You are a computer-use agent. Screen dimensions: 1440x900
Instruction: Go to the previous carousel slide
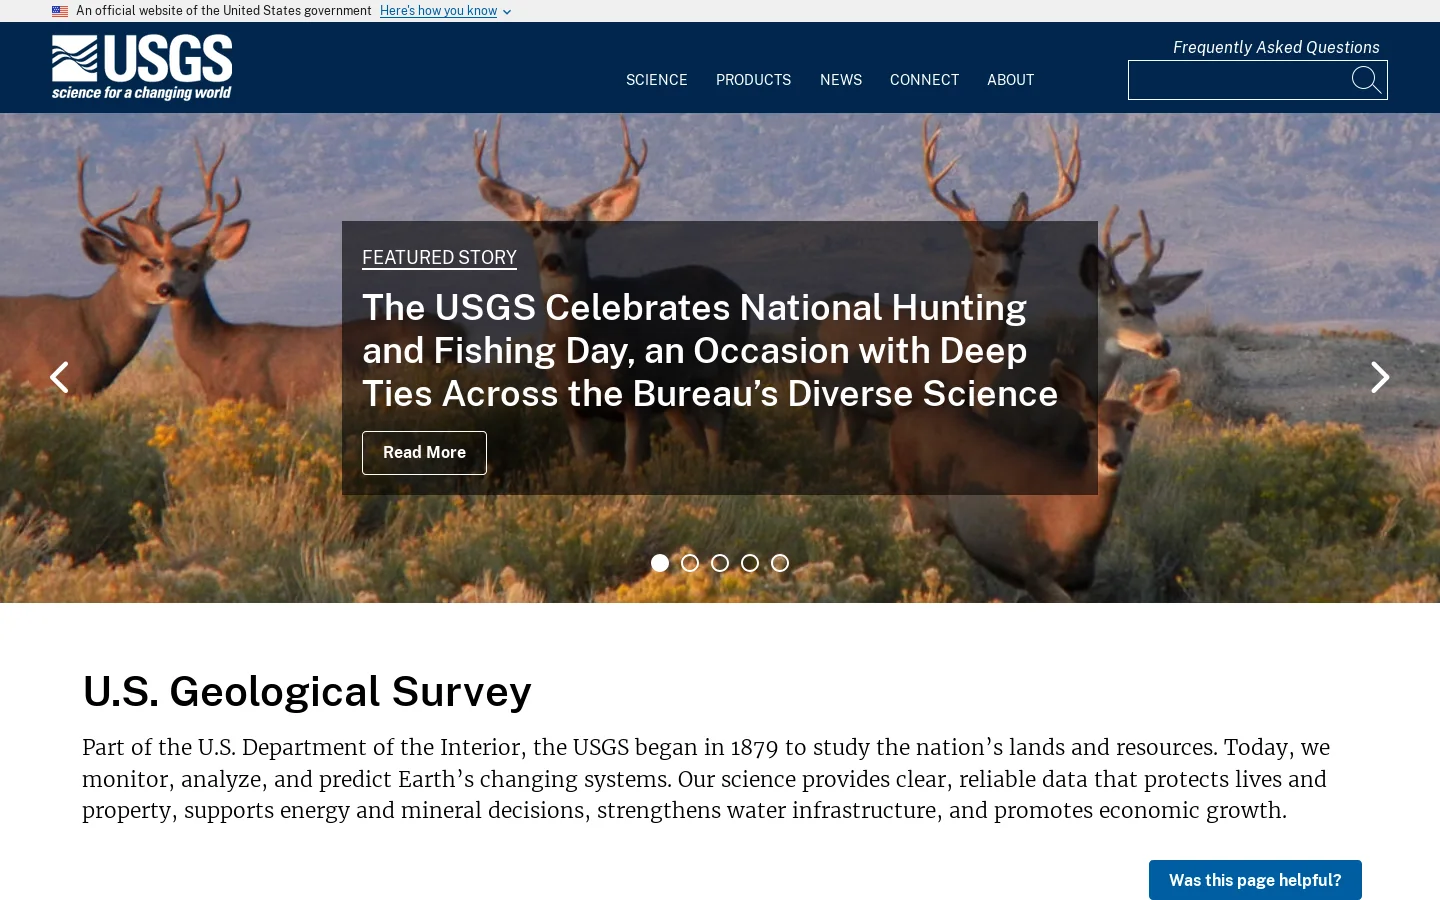click(x=59, y=377)
